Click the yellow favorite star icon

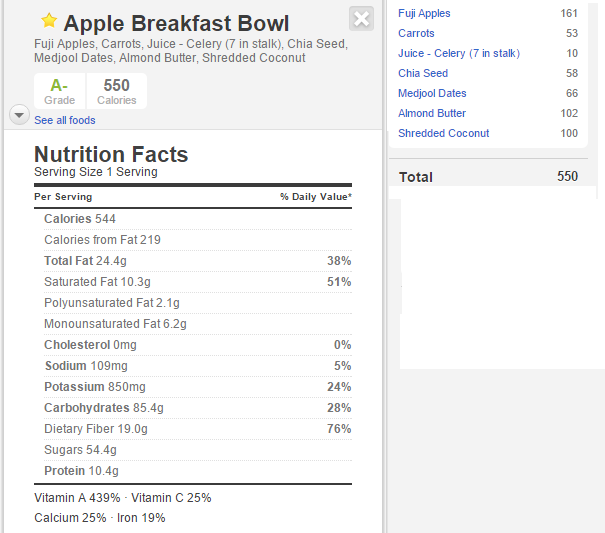click(x=49, y=22)
